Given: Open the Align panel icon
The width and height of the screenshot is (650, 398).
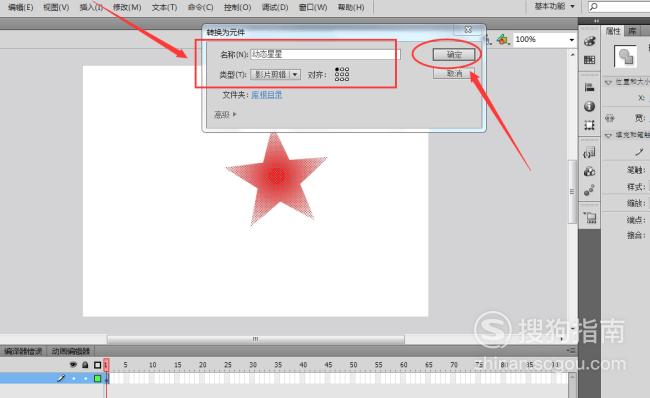Looking at the screenshot, I should coord(589,87).
